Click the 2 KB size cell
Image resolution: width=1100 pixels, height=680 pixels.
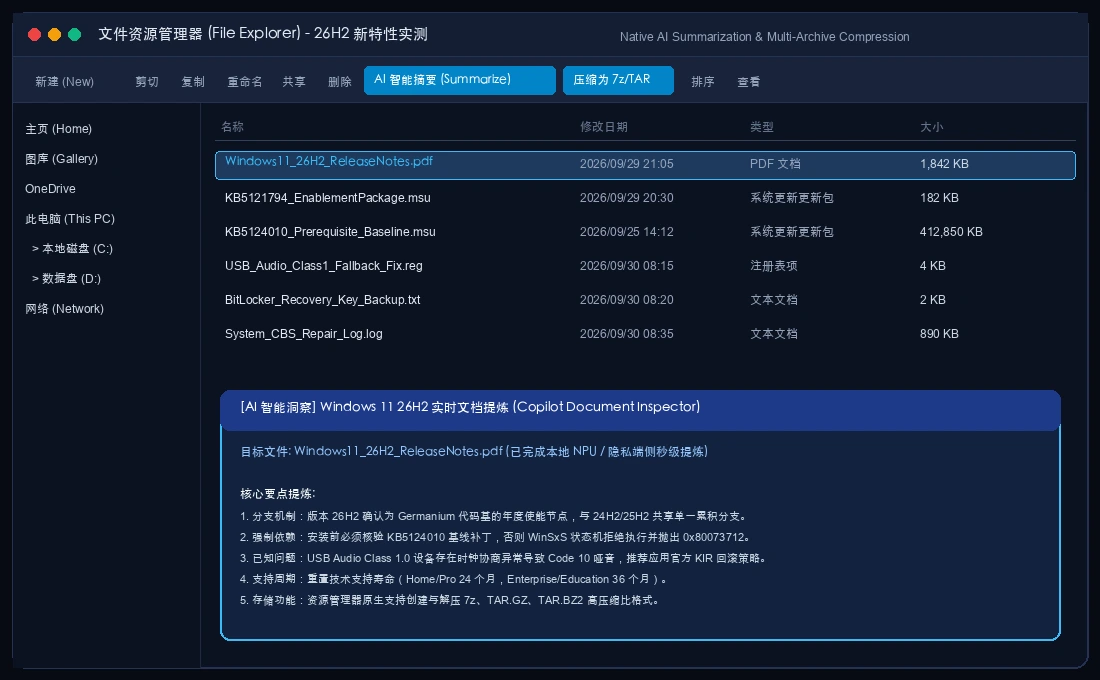[933, 300]
